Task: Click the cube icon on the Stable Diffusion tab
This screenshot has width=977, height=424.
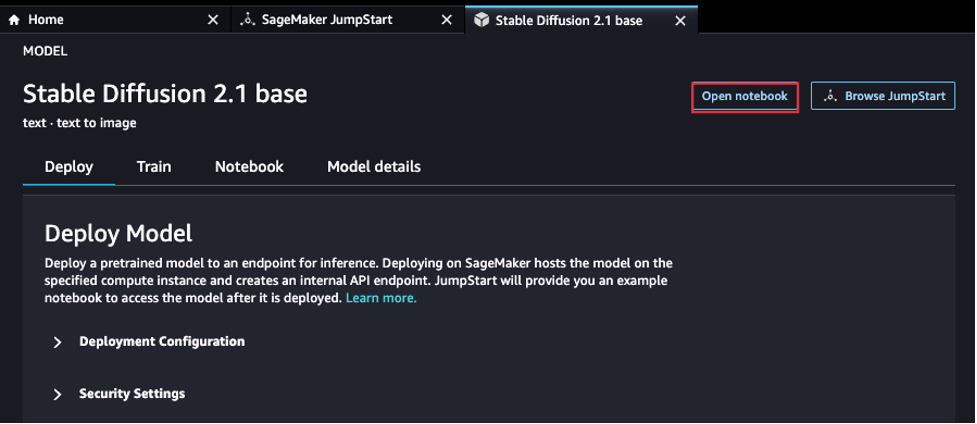Action: [481, 21]
